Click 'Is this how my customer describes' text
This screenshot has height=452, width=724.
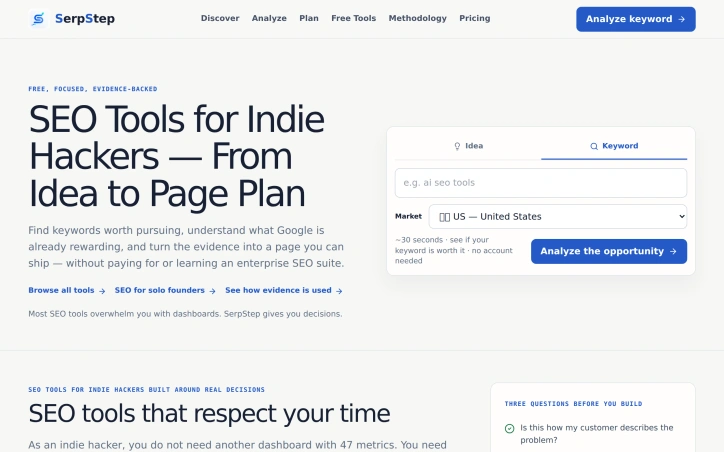click(x=597, y=434)
